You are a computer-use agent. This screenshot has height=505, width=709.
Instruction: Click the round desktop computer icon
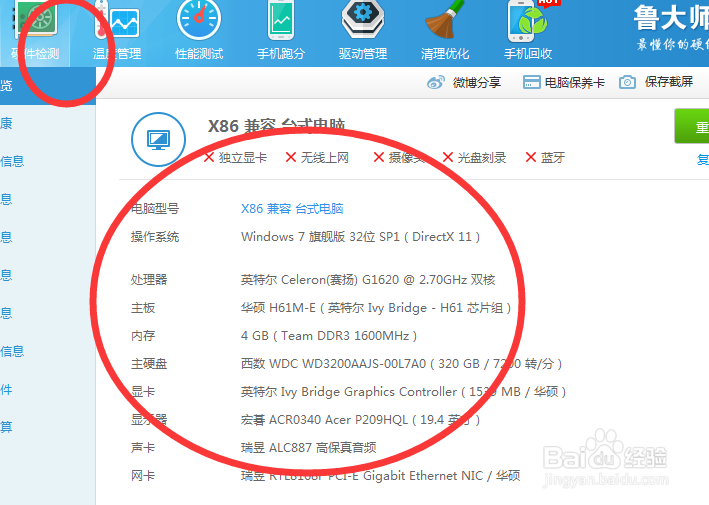pyautogui.click(x=158, y=139)
